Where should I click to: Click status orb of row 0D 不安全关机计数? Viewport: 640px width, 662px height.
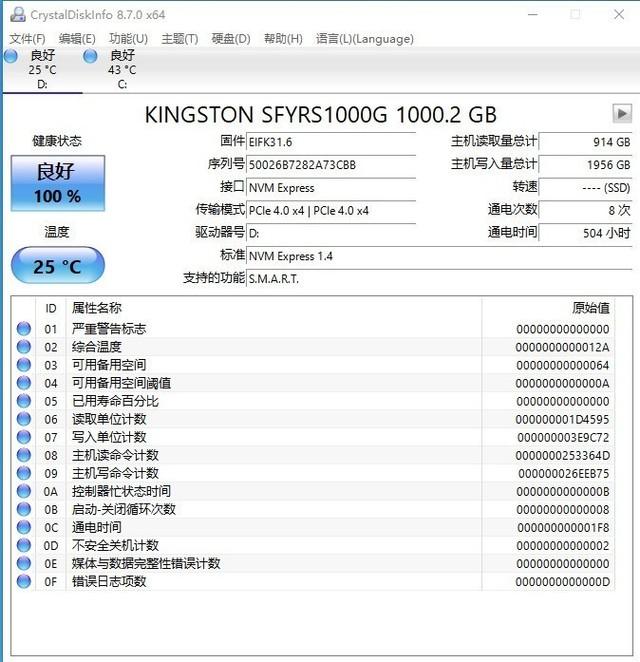(x=24, y=545)
